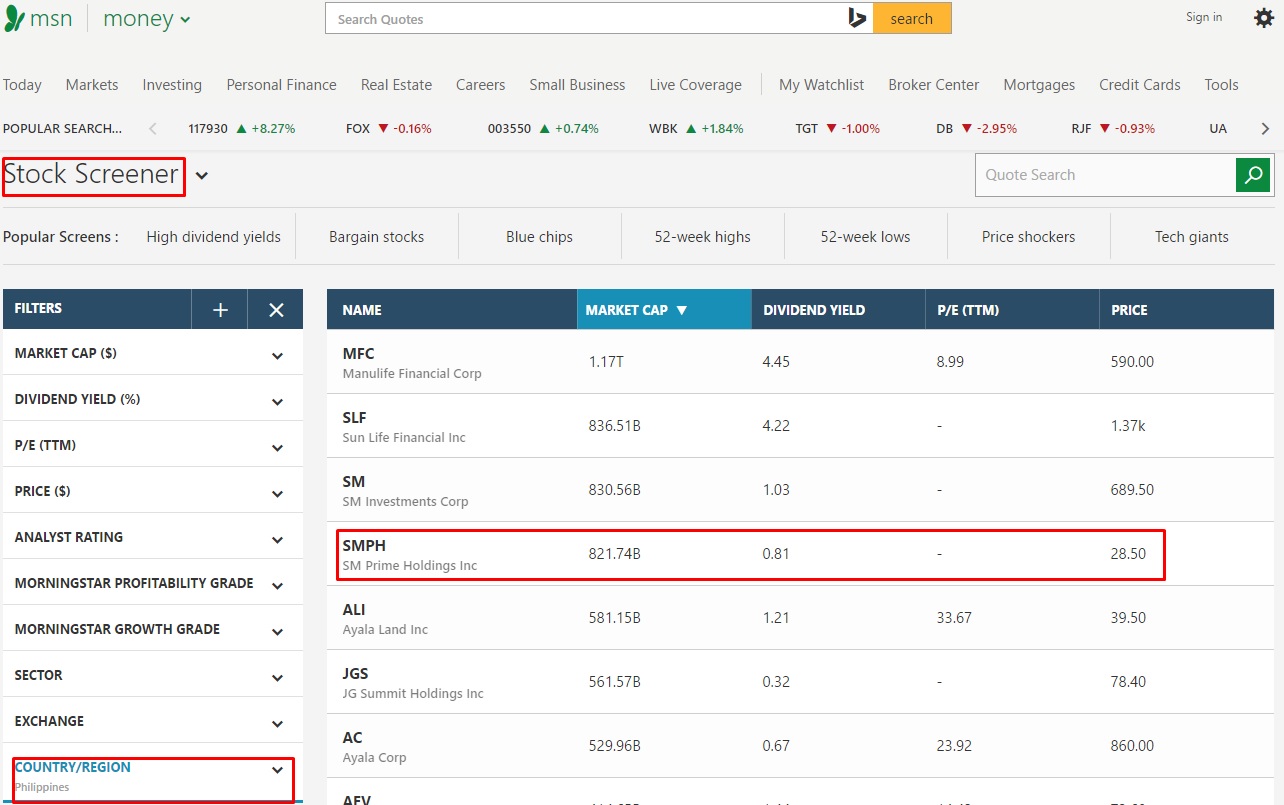Open the Credit Cards tab
This screenshot has height=805, width=1284.
coord(1140,85)
